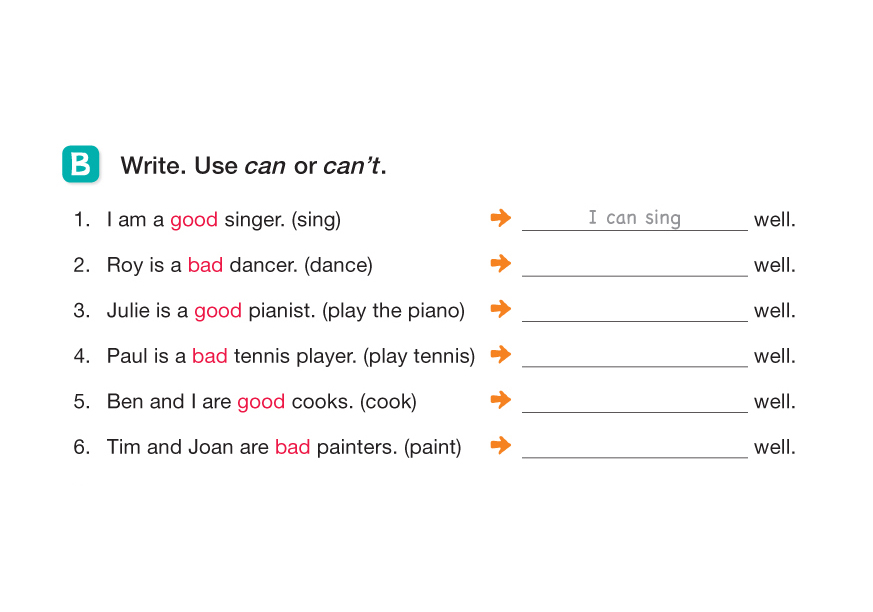Click the orange arrow beside sentence 1

tap(501, 218)
